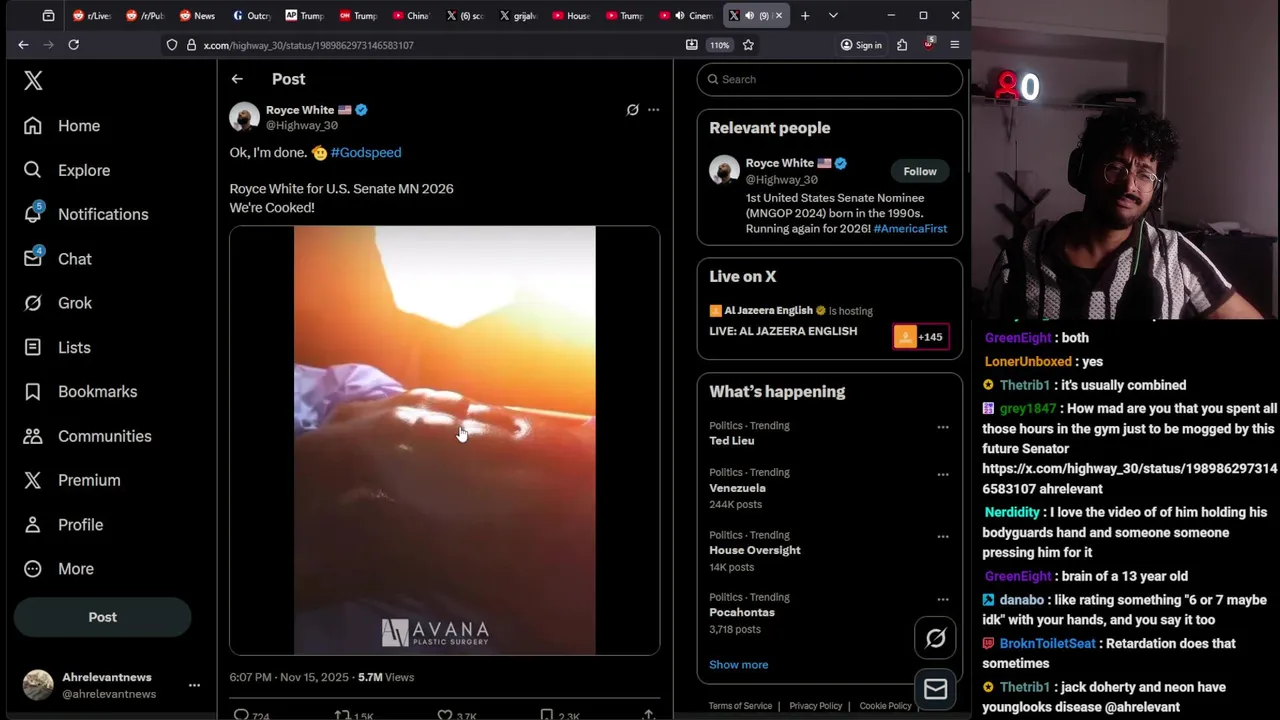
Task: Switch to the r/Live Reddit tab
Action: pyautogui.click(x=91, y=16)
